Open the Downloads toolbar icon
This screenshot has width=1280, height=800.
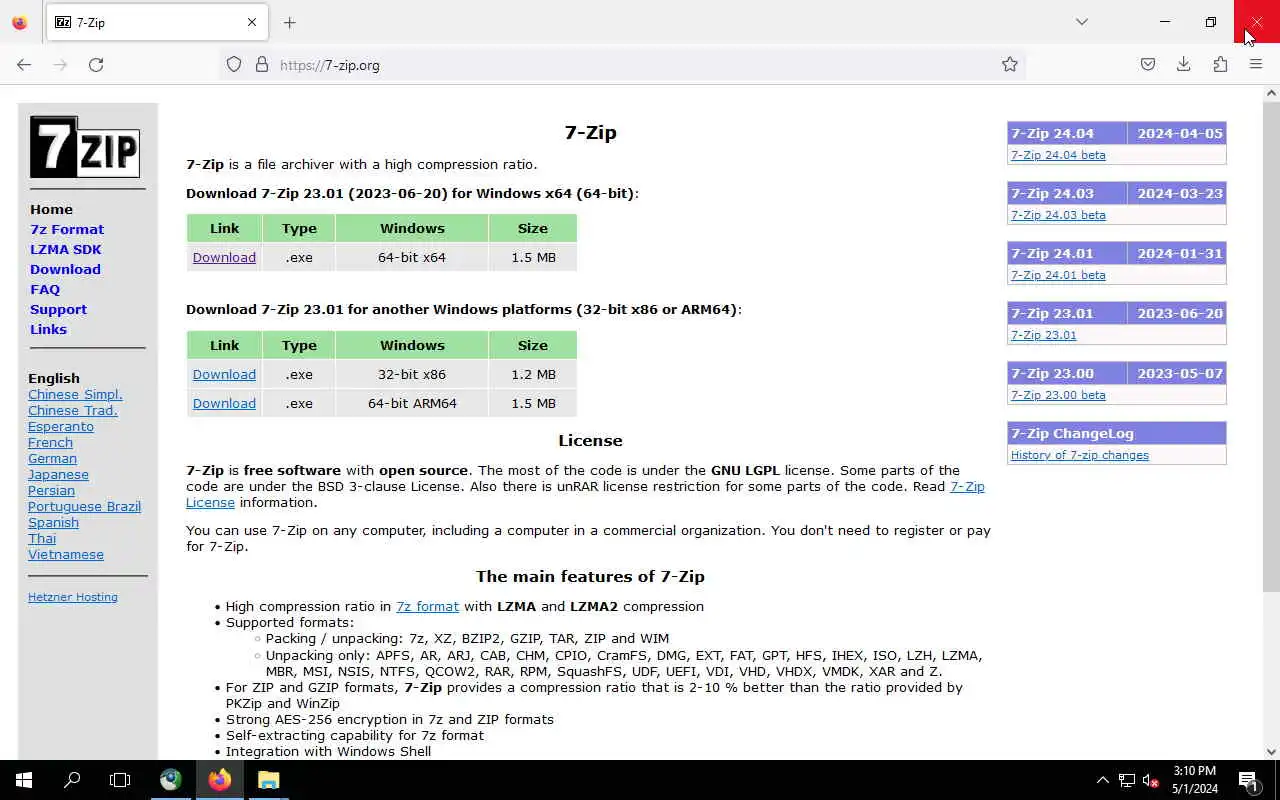click(1184, 65)
